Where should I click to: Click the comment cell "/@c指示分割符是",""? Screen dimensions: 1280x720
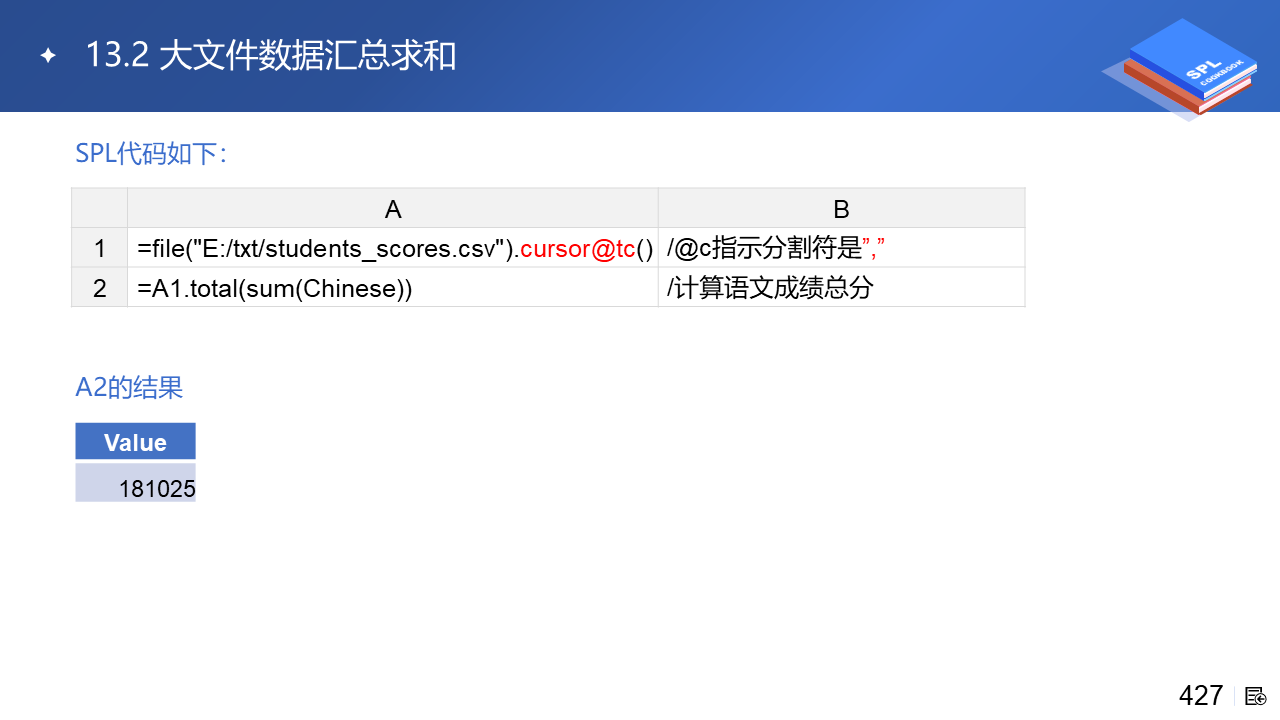coord(841,248)
